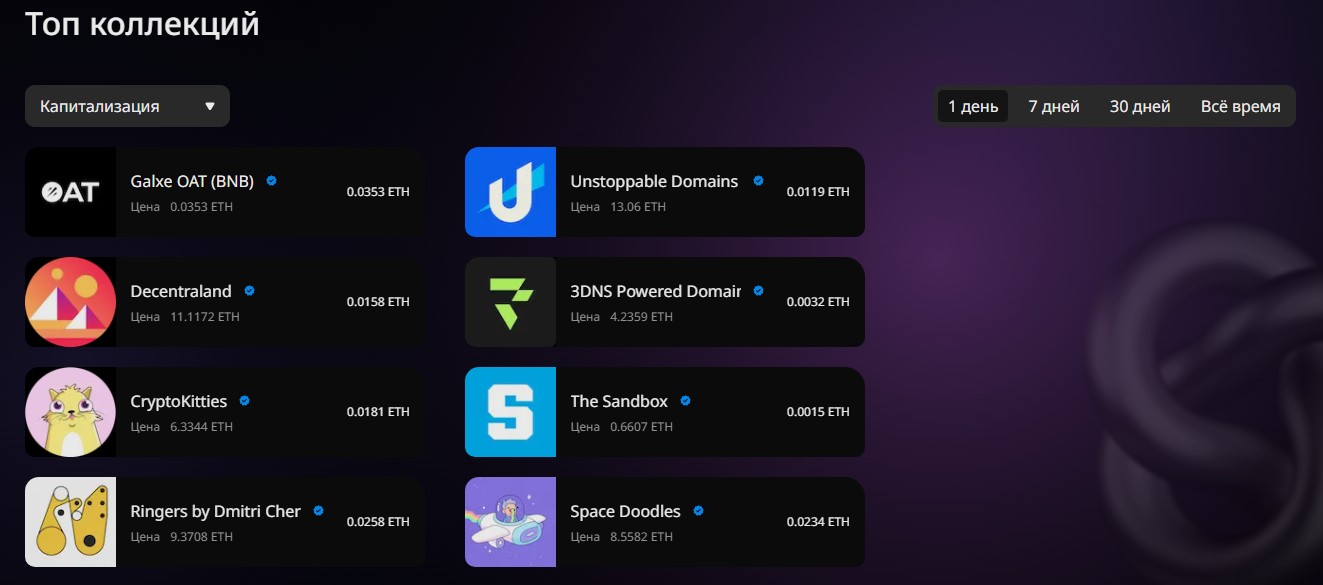The height and width of the screenshot is (585, 1323).
Task: Show the Всё время period tab
Action: [1240, 106]
